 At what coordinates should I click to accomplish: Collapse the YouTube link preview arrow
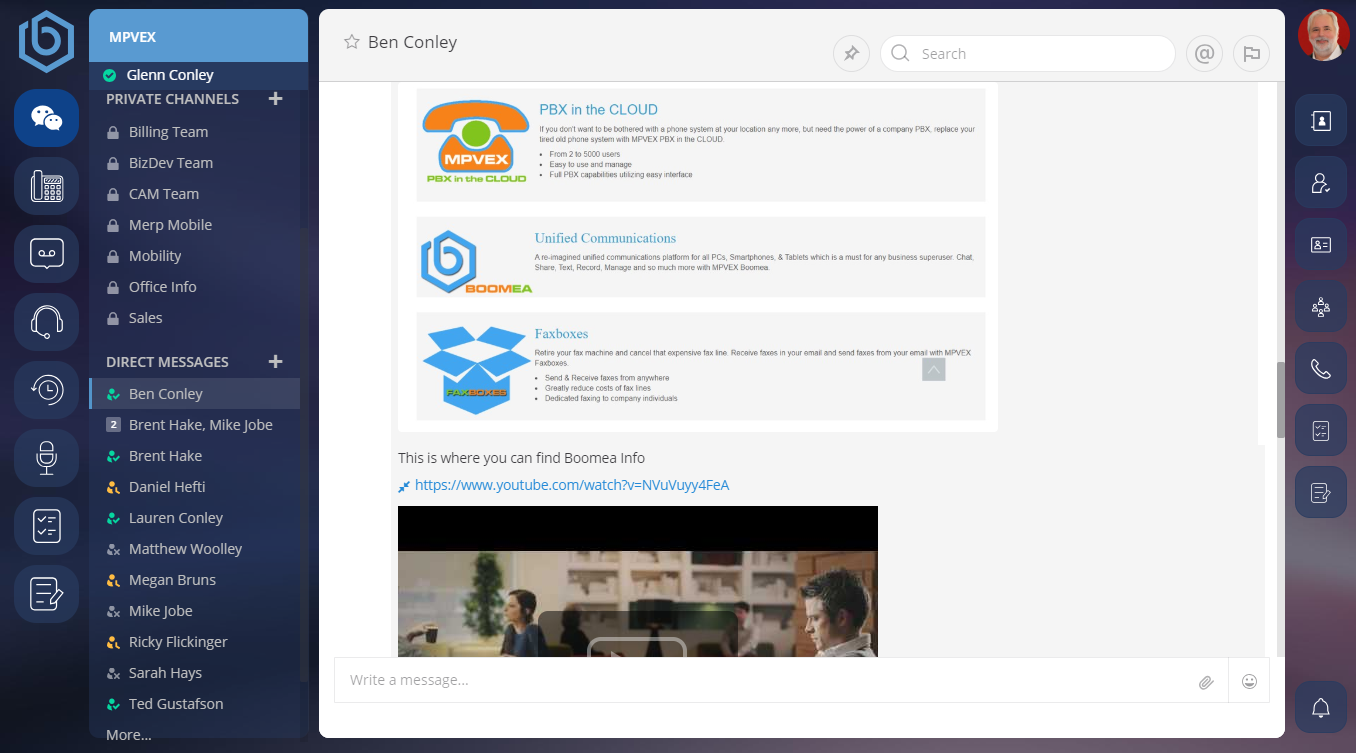404,486
